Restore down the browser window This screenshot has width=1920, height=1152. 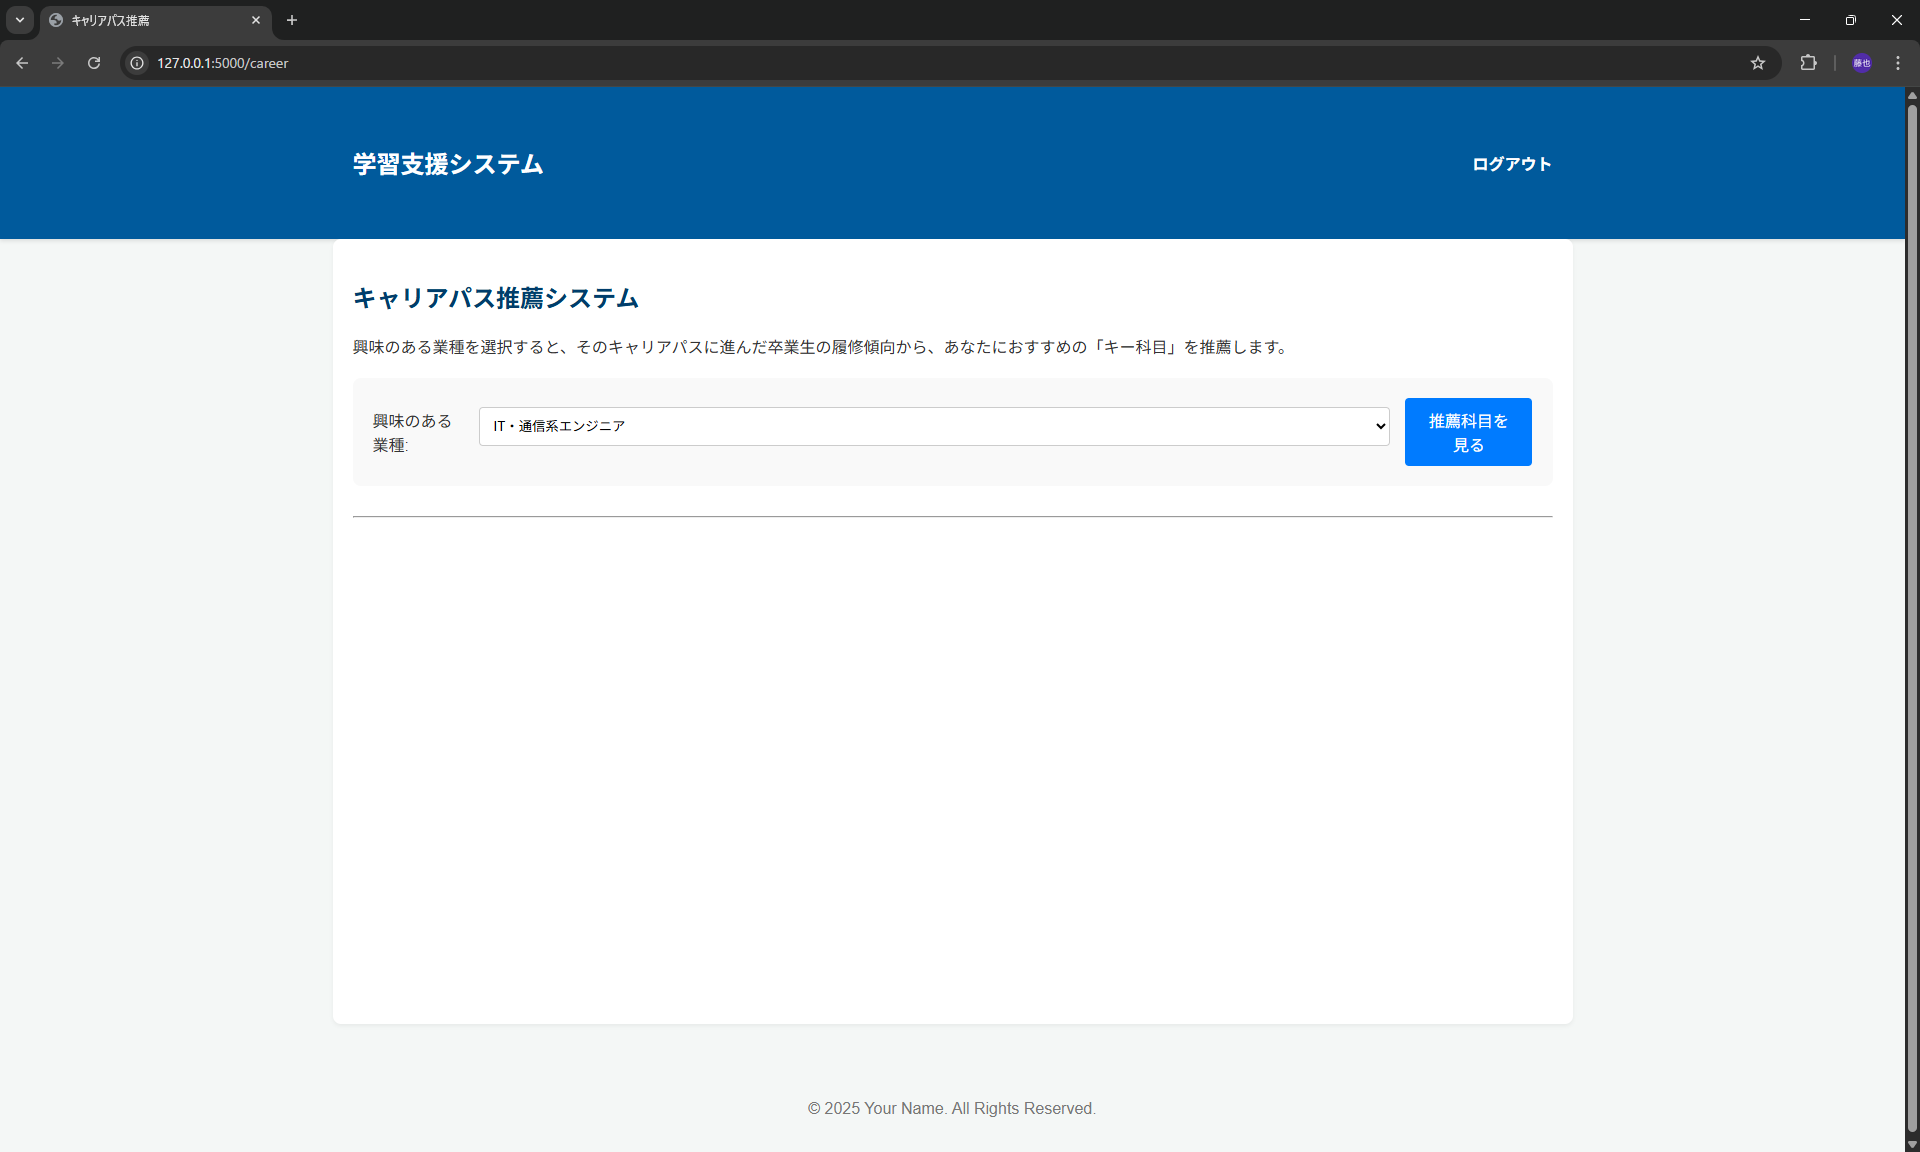click(1850, 20)
